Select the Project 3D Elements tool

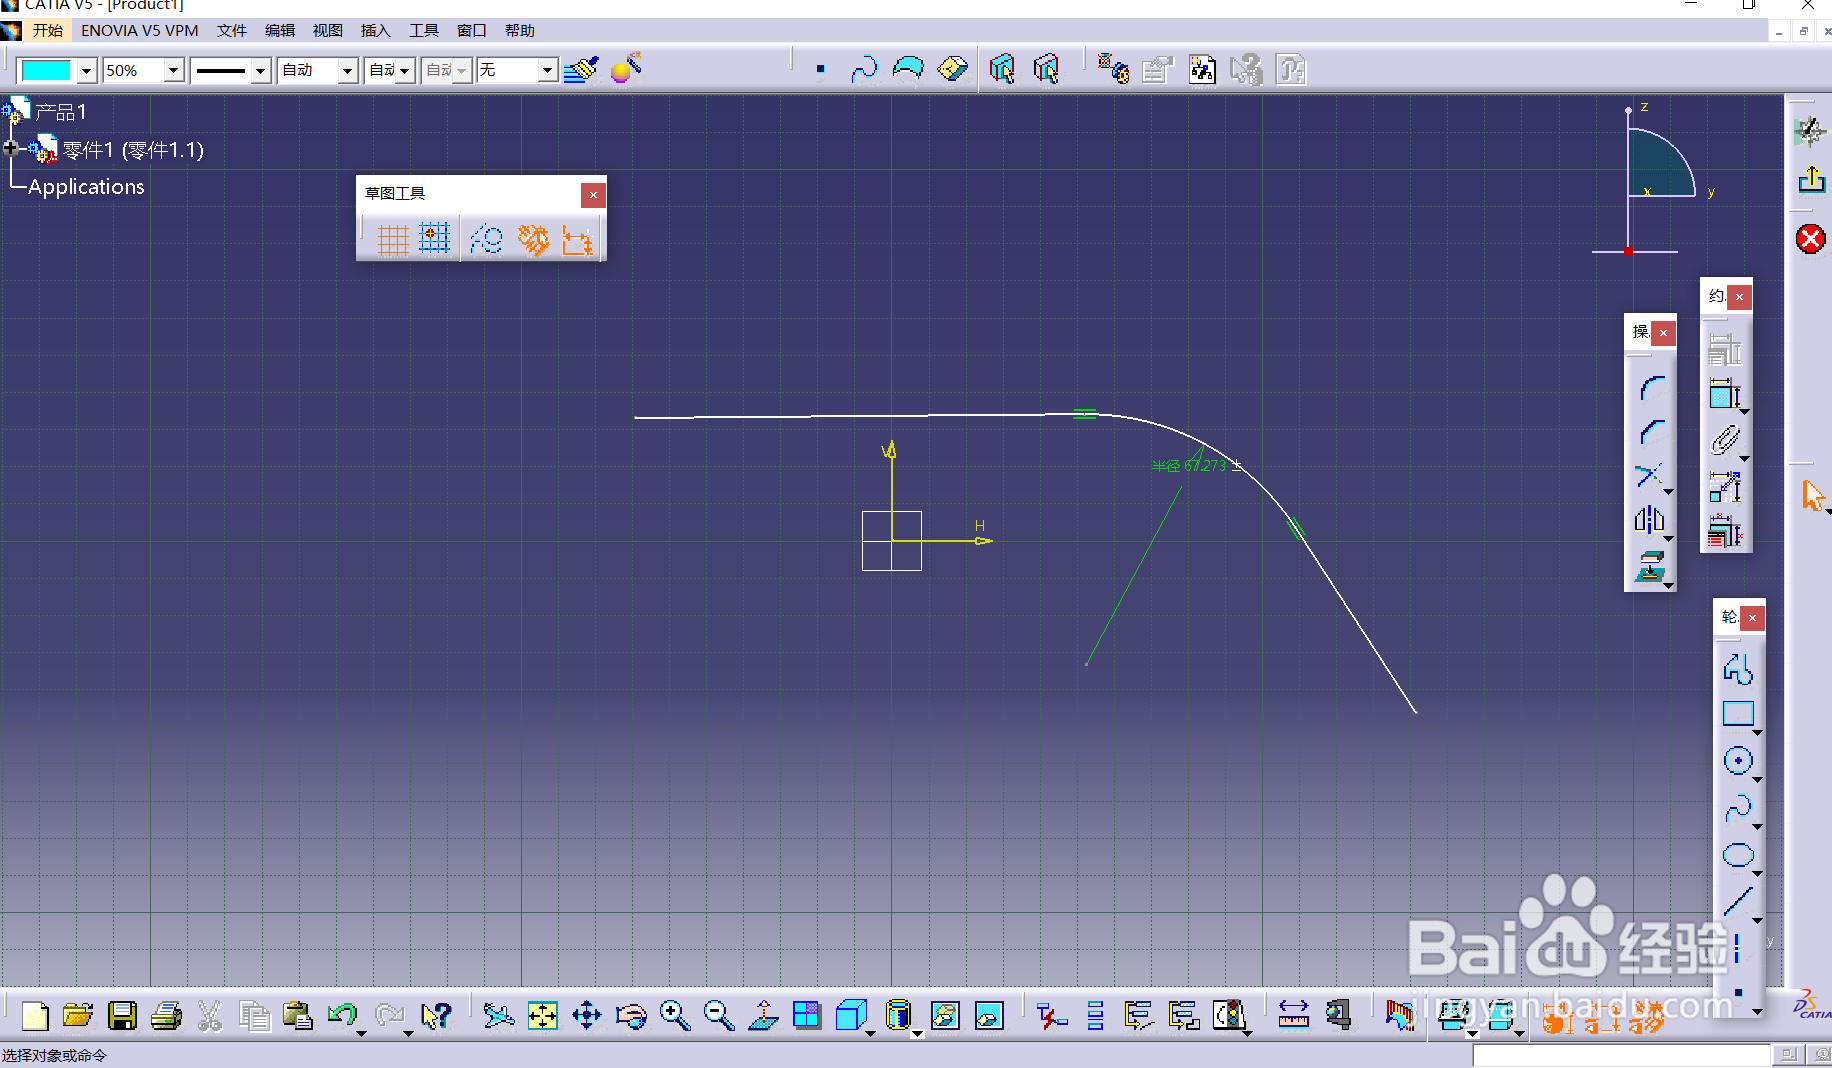pos(1650,567)
